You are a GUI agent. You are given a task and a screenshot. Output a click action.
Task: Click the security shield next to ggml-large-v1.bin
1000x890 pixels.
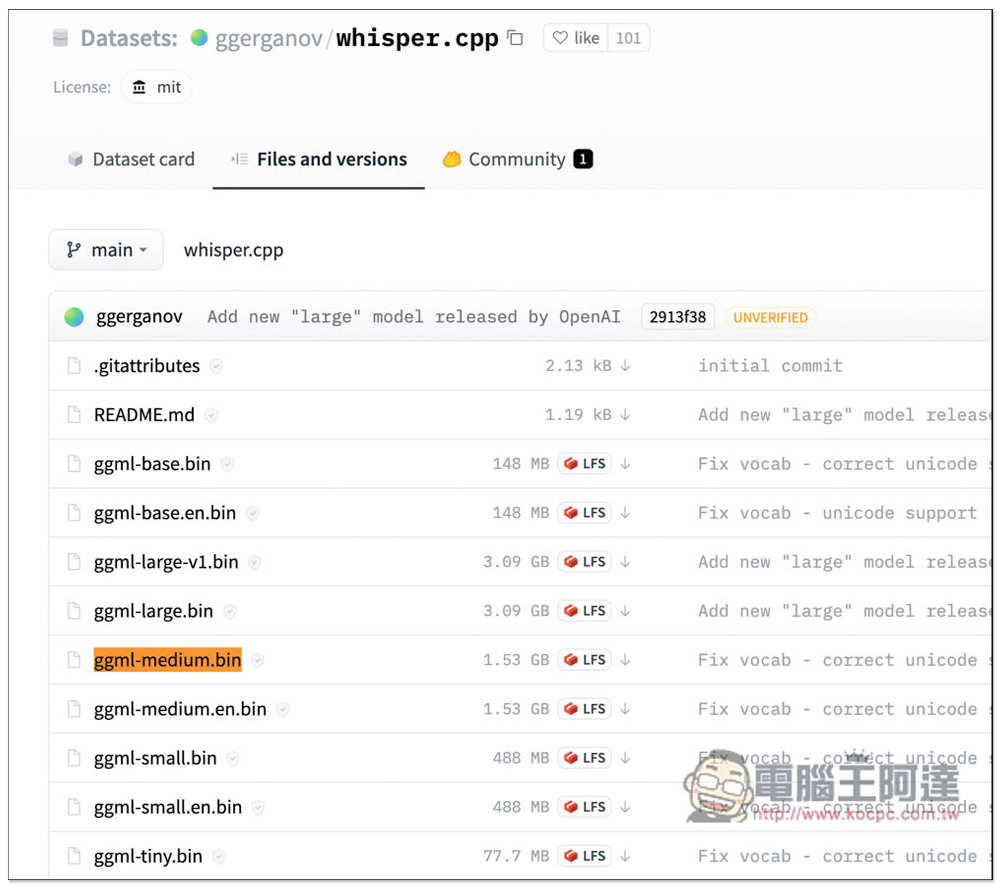tap(254, 562)
